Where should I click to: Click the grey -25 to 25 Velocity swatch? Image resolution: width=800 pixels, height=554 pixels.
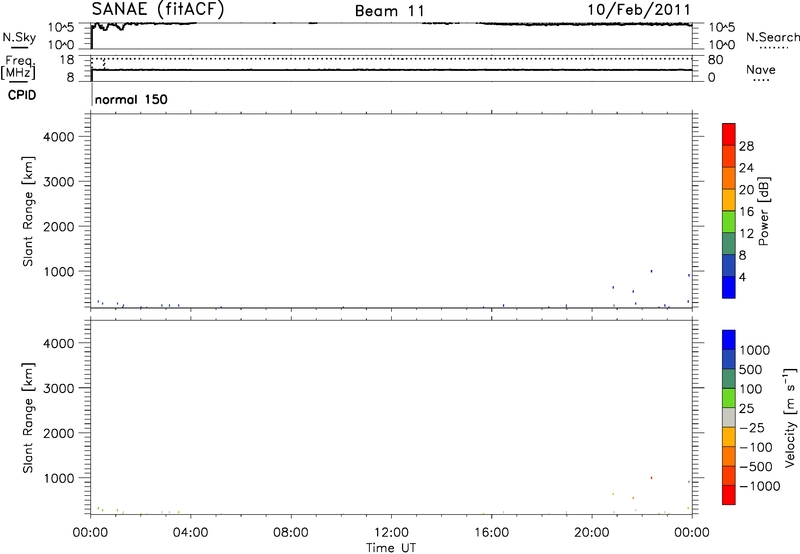pos(729,418)
